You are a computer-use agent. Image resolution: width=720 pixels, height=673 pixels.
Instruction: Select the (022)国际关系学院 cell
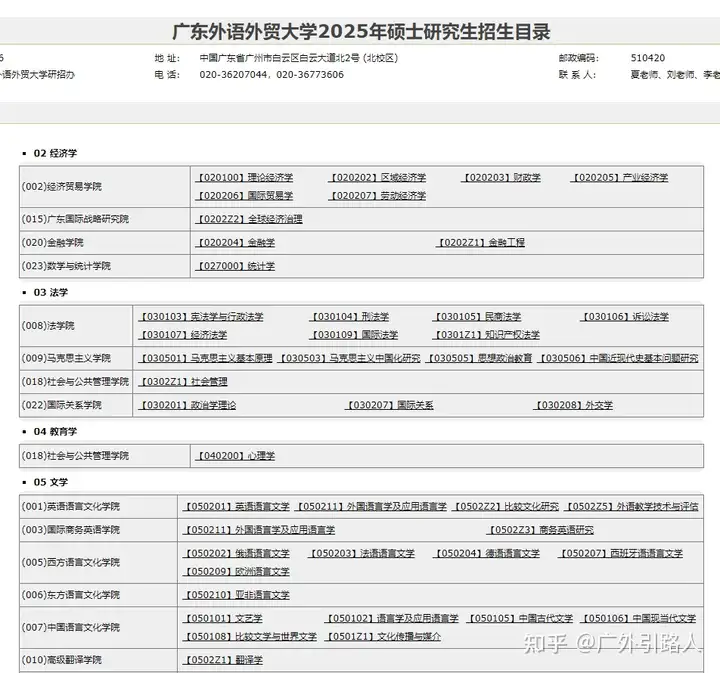coord(76,405)
